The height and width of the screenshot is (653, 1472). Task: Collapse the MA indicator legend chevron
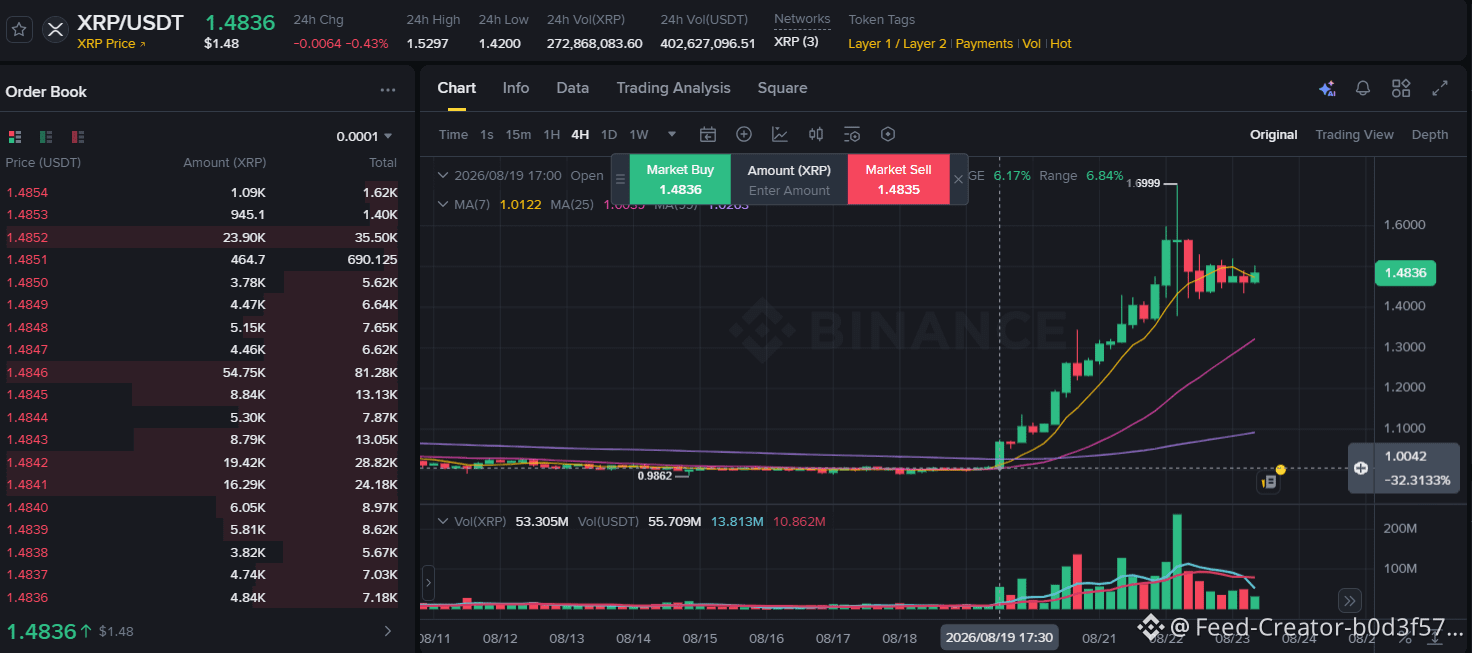point(444,204)
